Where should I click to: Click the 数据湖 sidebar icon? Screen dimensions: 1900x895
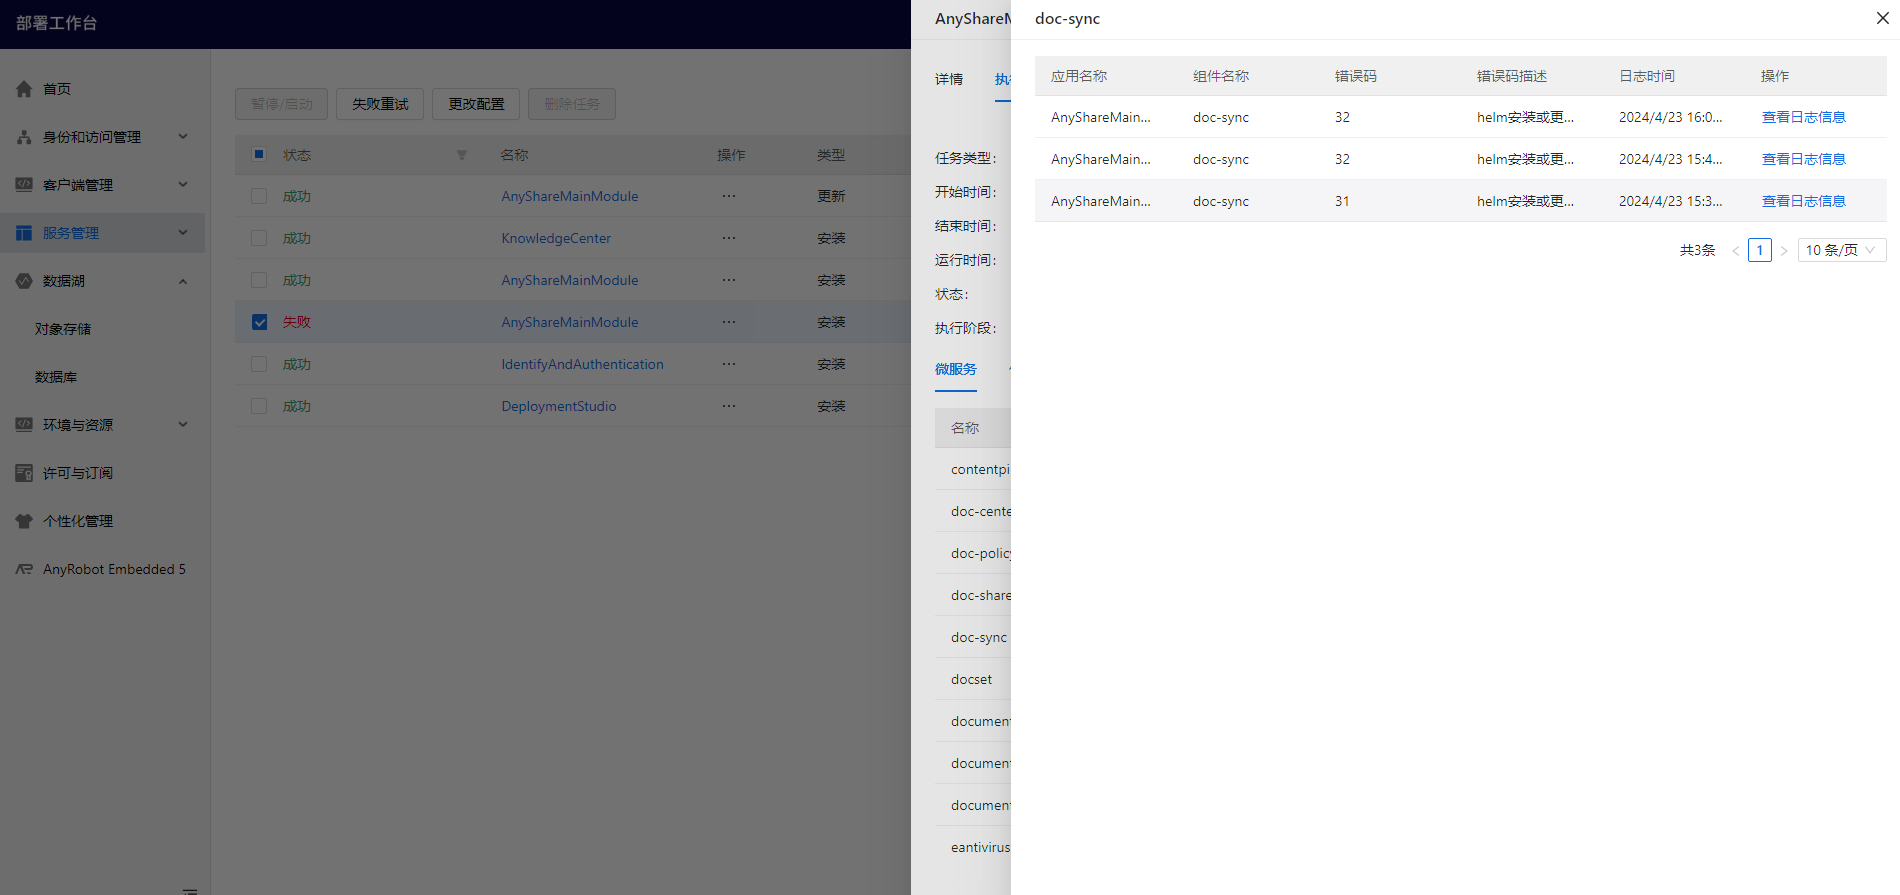pos(24,281)
